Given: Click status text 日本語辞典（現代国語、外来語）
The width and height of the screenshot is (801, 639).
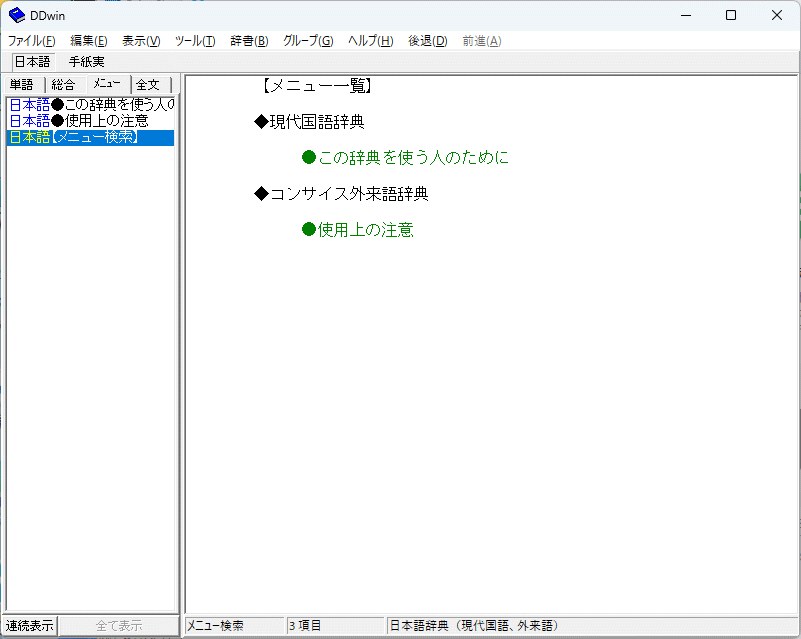Looking at the screenshot, I should [474, 626].
